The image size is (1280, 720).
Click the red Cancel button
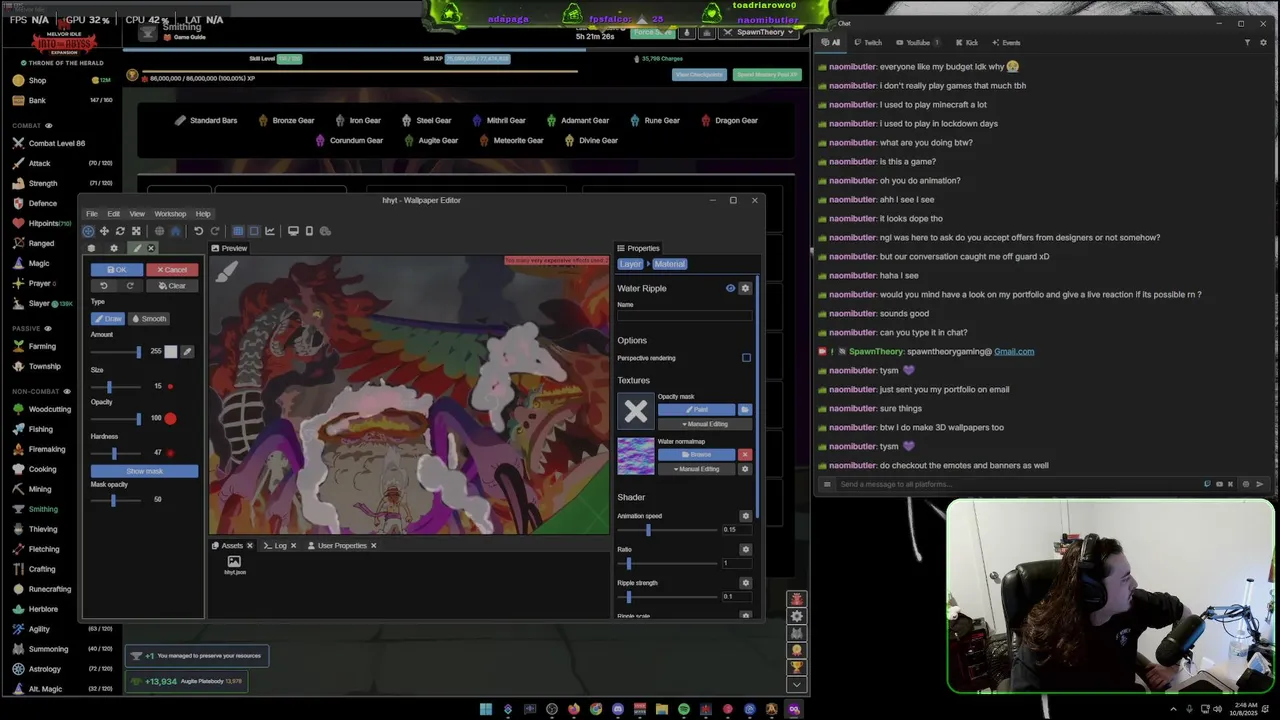[172, 270]
